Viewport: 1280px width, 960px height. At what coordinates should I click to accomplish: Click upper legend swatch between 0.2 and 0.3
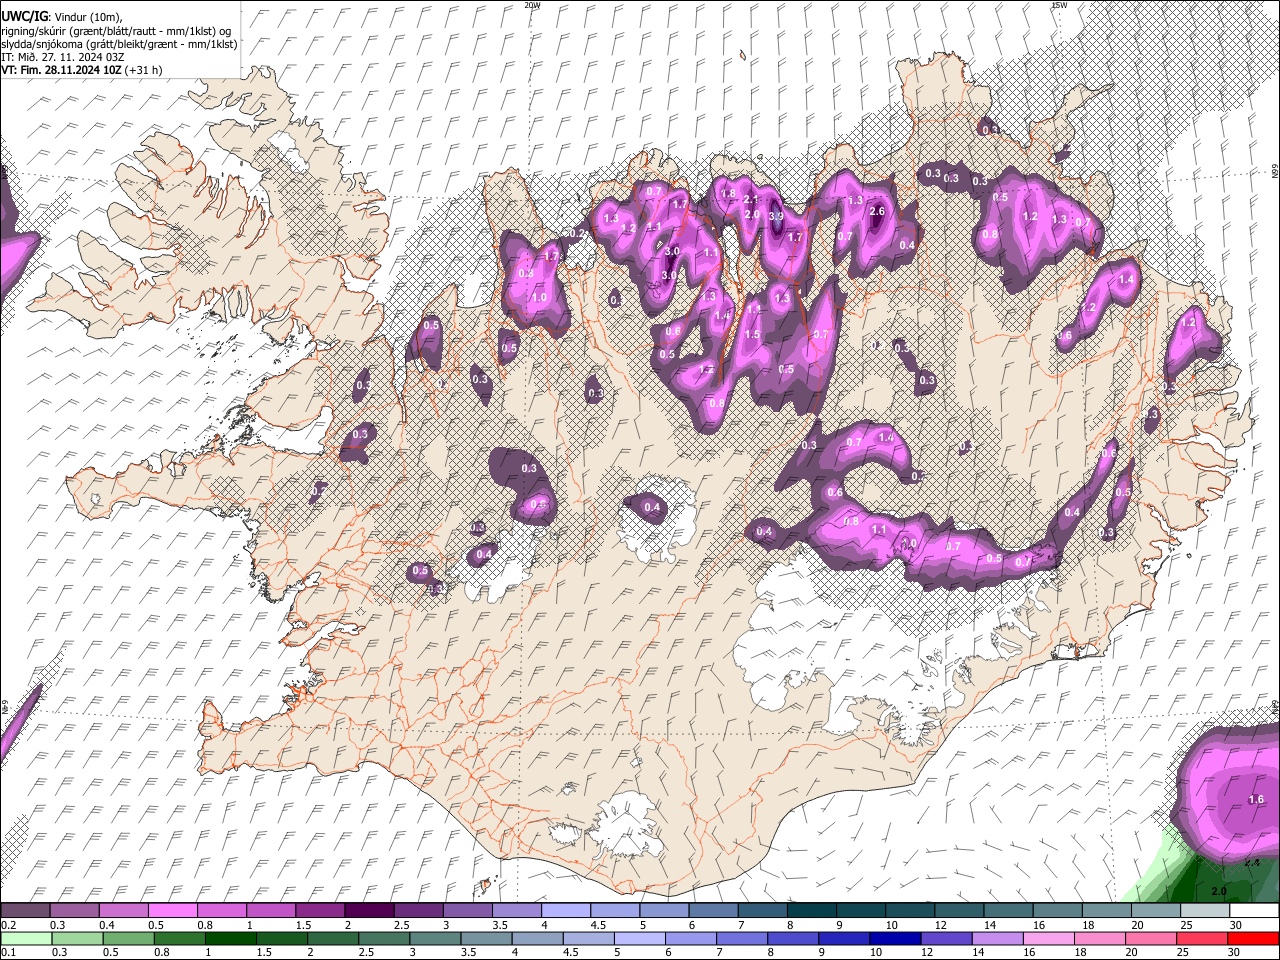click(25, 910)
